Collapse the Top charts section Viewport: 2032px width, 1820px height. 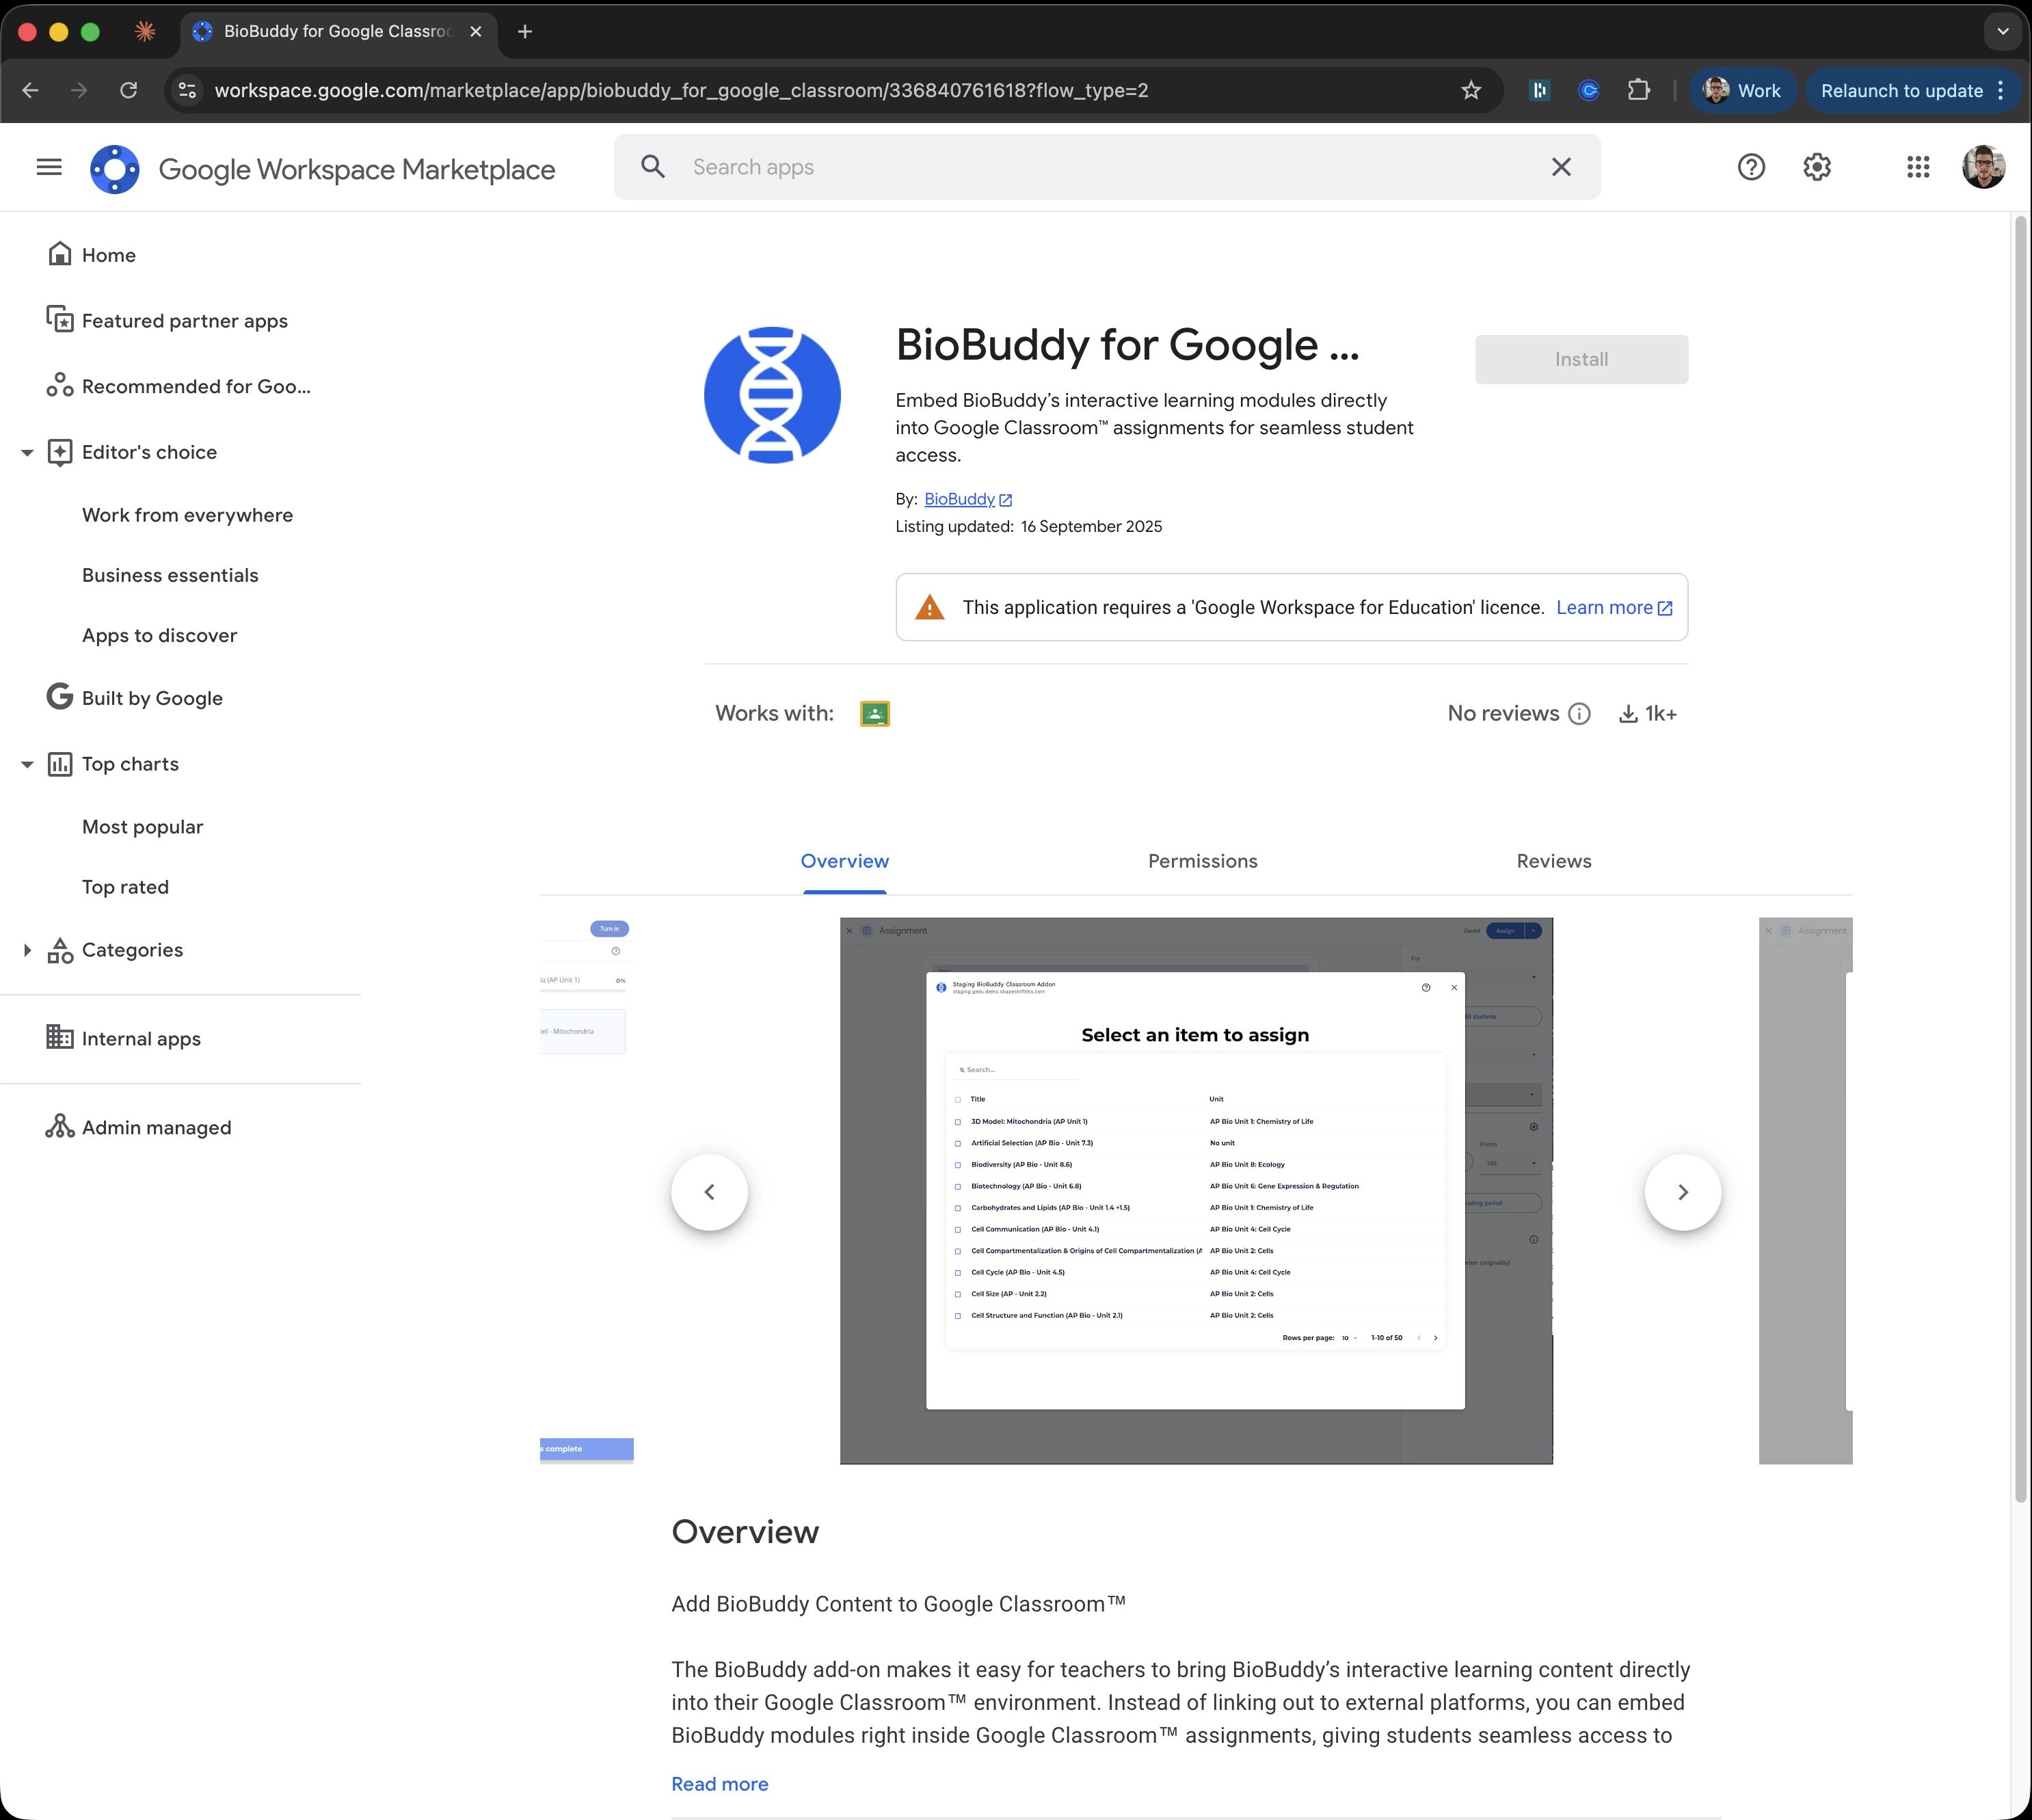[x=27, y=765]
